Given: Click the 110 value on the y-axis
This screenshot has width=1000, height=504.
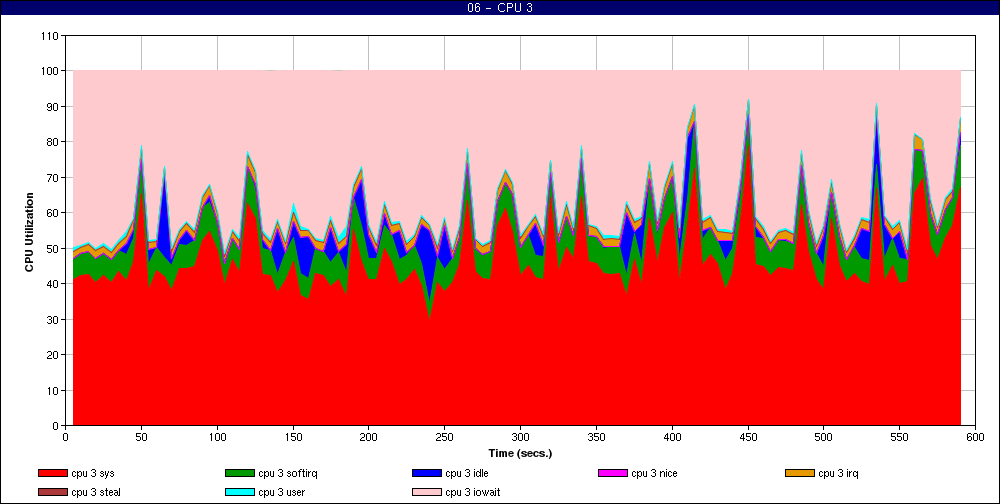Looking at the screenshot, I should pos(51,36).
